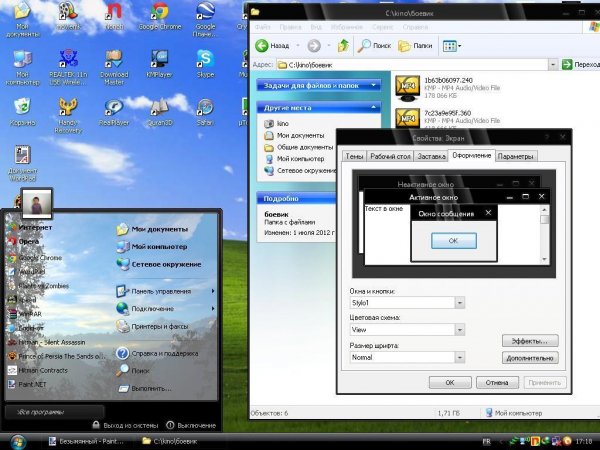Open Download Master desktop icon
Image resolution: width=600 pixels, height=450 pixels.
[x=114, y=67]
